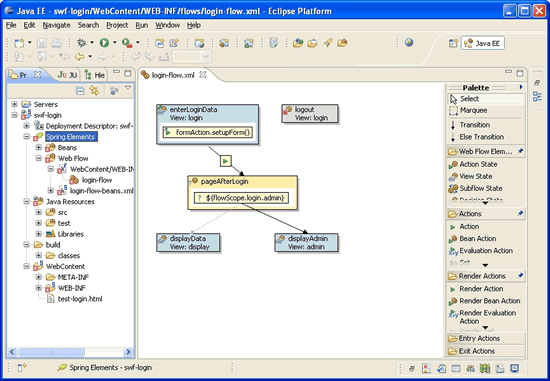
Task: Select the Render Bean Action entry
Action: (x=484, y=301)
